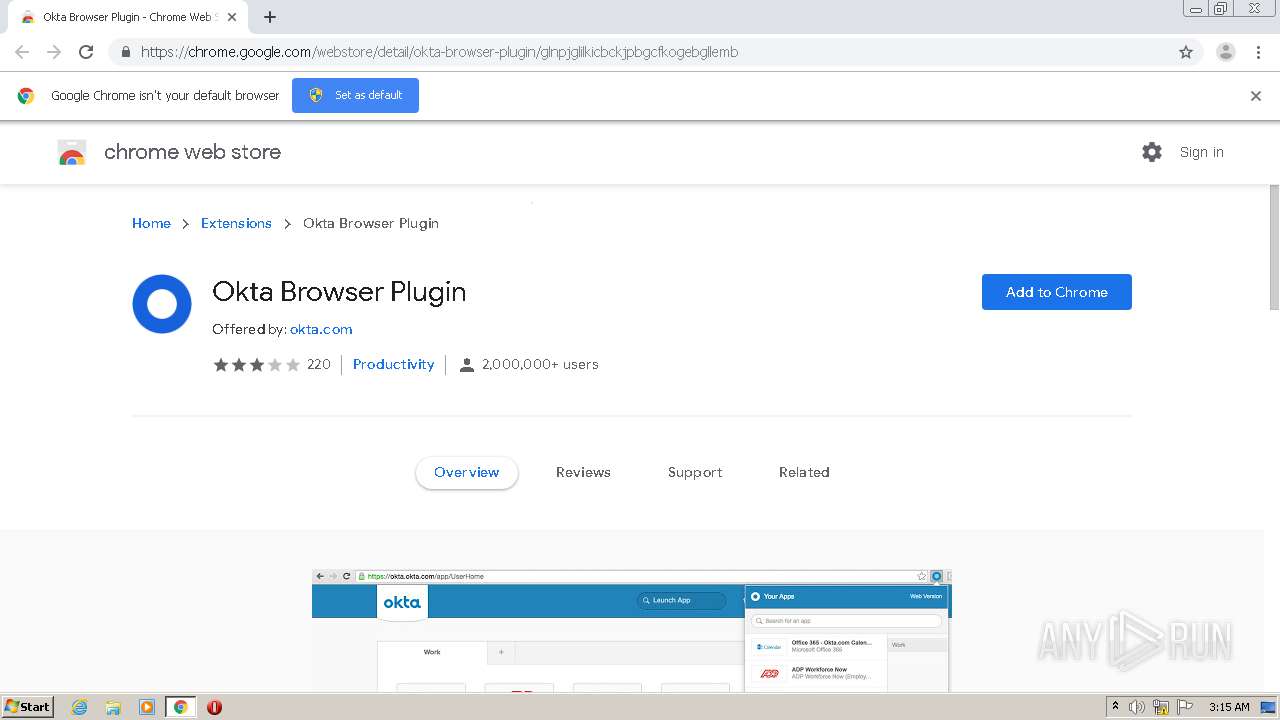Image resolution: width=1280 pixels, height=720 pixels.
Task: Click the Set as default button
Action: pos(355,95)
